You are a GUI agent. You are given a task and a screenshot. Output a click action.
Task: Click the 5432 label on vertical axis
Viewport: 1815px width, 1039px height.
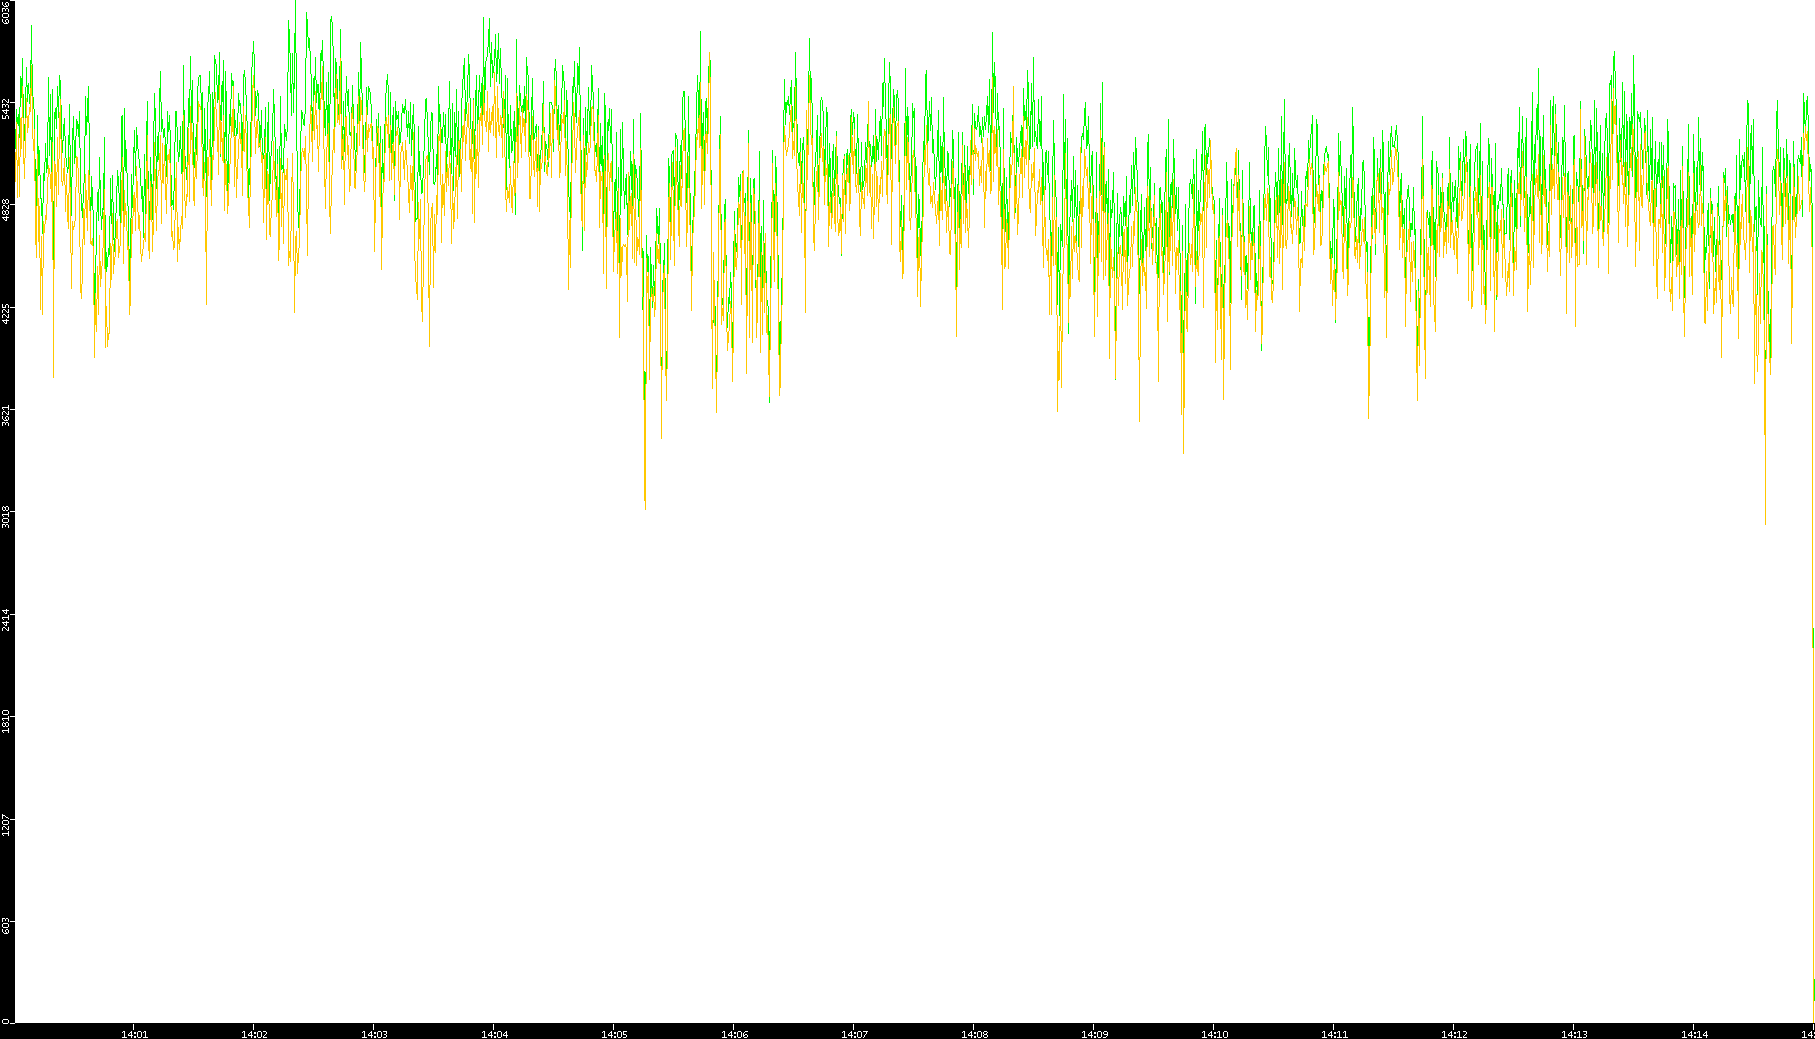point(7,108)
